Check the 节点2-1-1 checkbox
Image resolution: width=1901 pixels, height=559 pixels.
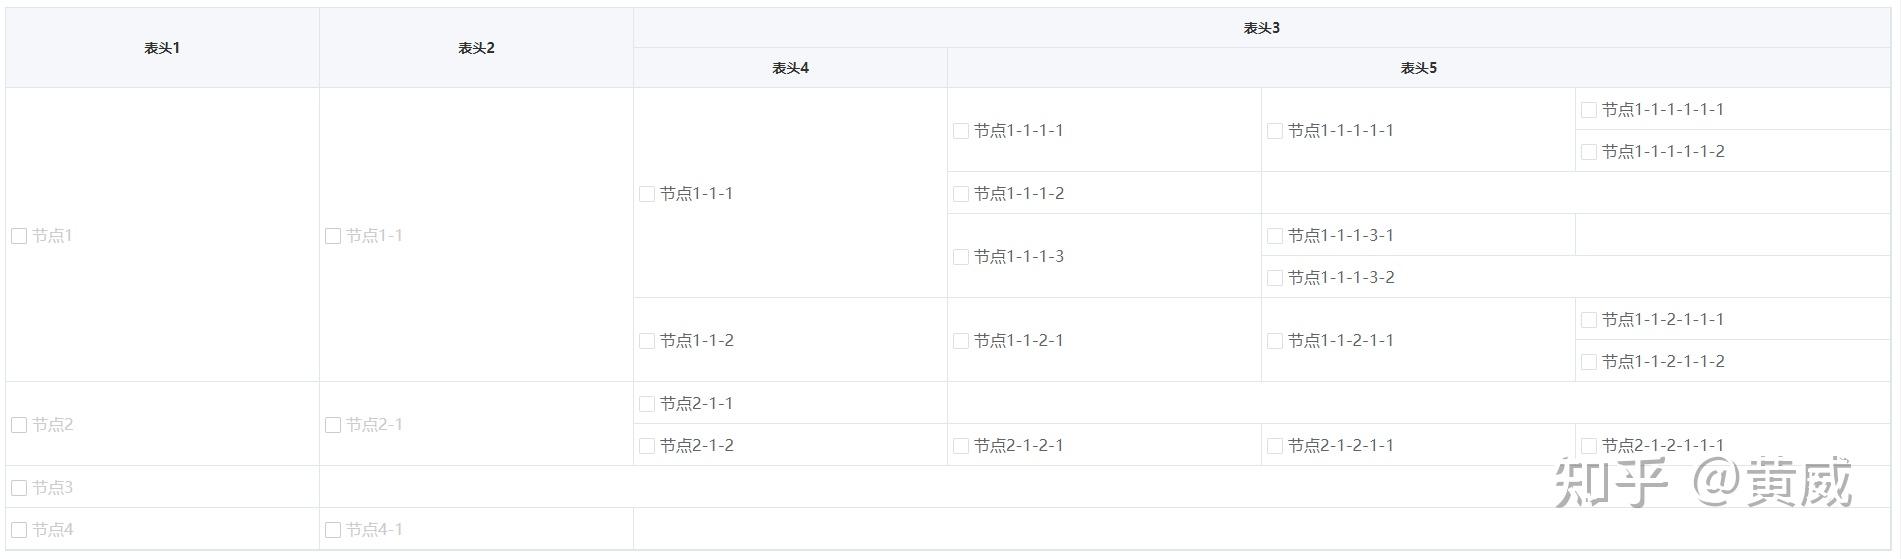pos(647,404)
